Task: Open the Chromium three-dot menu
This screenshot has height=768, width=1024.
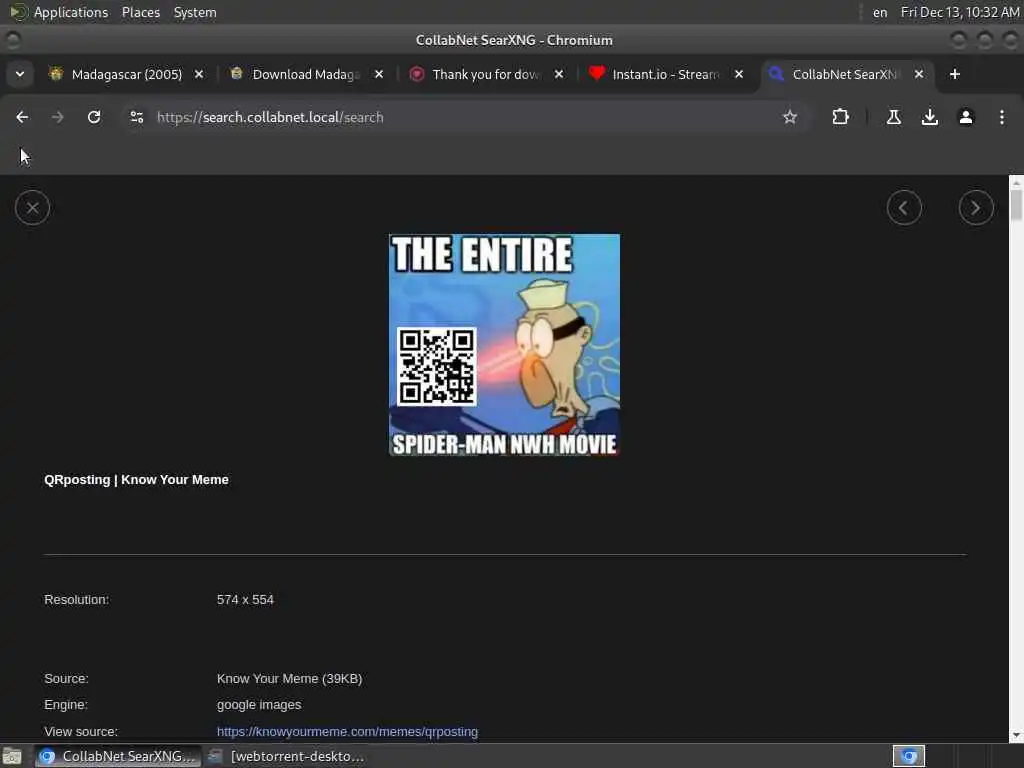Action: 1001,117
